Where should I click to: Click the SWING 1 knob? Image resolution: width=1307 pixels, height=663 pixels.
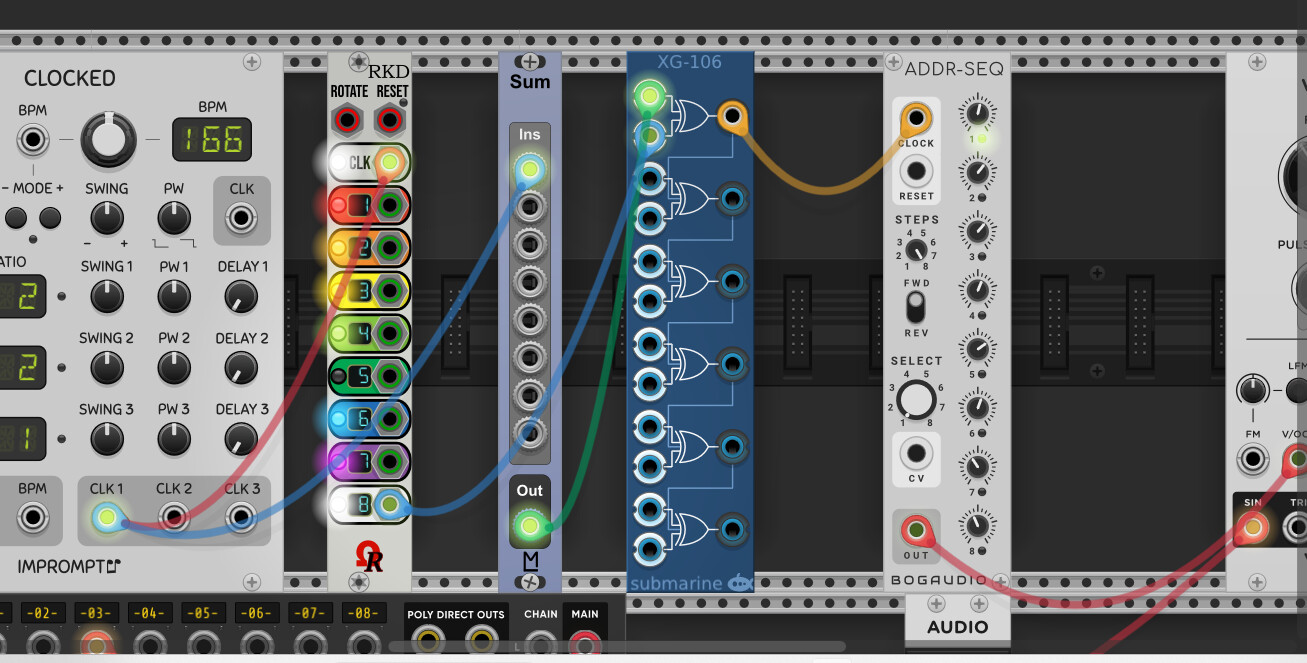click(106, 296)
